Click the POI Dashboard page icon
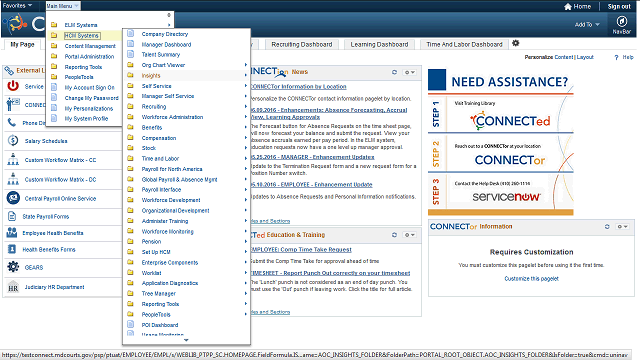 pos(131,324)
